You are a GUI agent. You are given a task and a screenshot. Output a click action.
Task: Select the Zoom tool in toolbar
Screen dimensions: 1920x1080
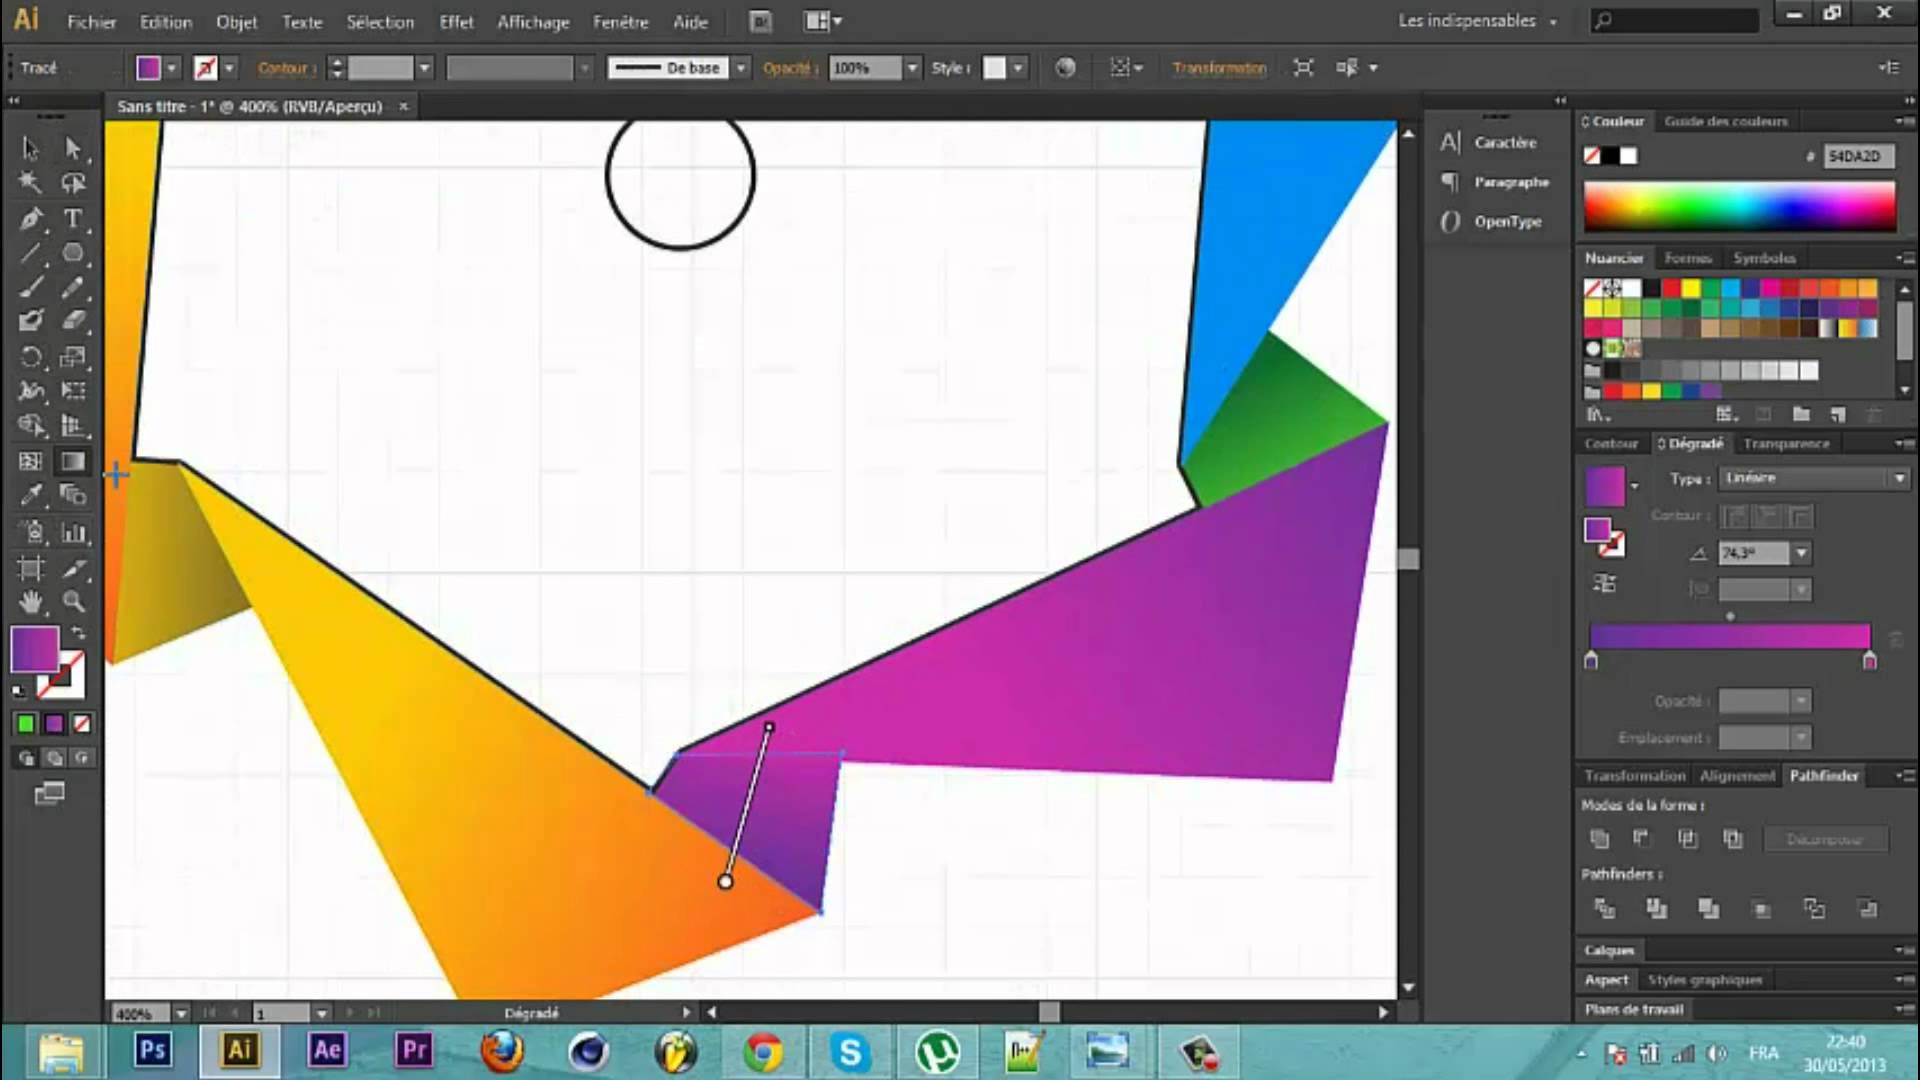tap(74, 603)
